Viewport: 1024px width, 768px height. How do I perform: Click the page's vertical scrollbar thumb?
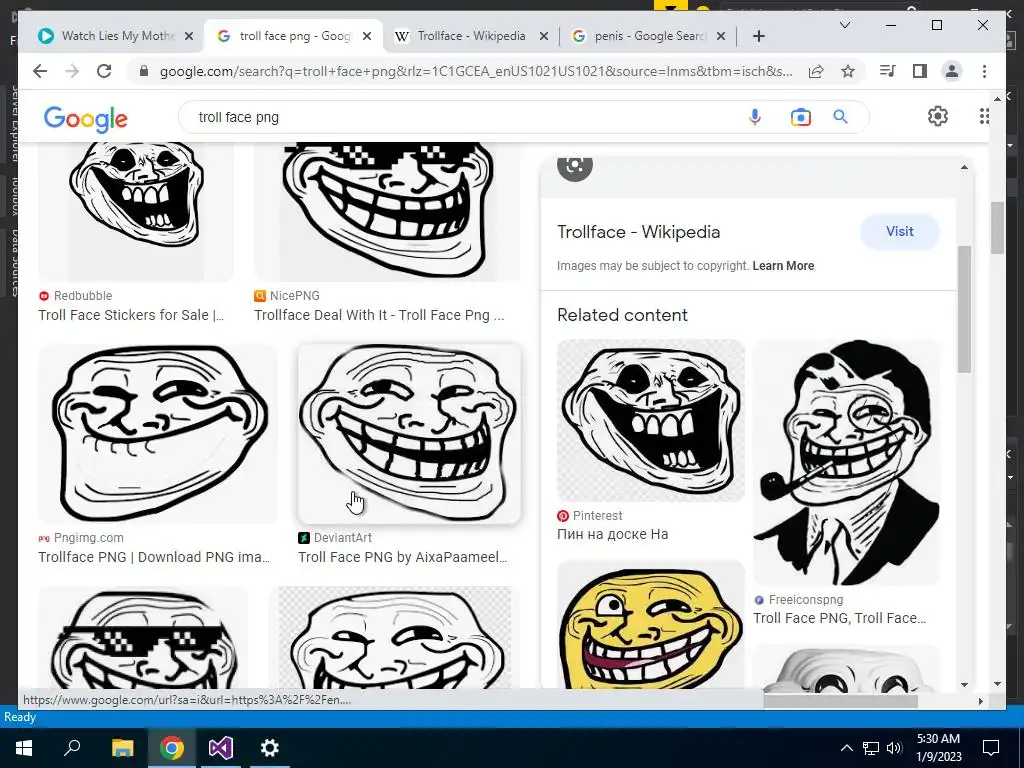pyautogui.click(x=997, y=227)
